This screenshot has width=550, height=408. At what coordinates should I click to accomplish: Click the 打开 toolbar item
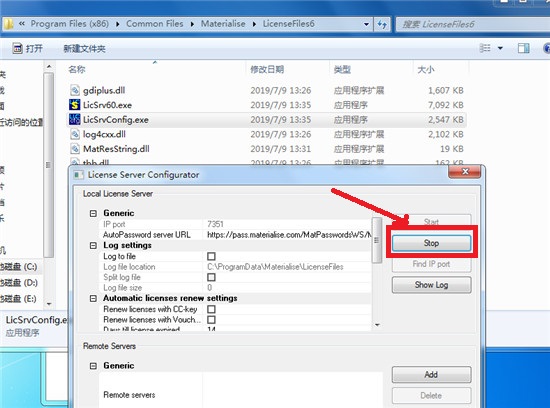pyautogui.click(x=28, y=48)
